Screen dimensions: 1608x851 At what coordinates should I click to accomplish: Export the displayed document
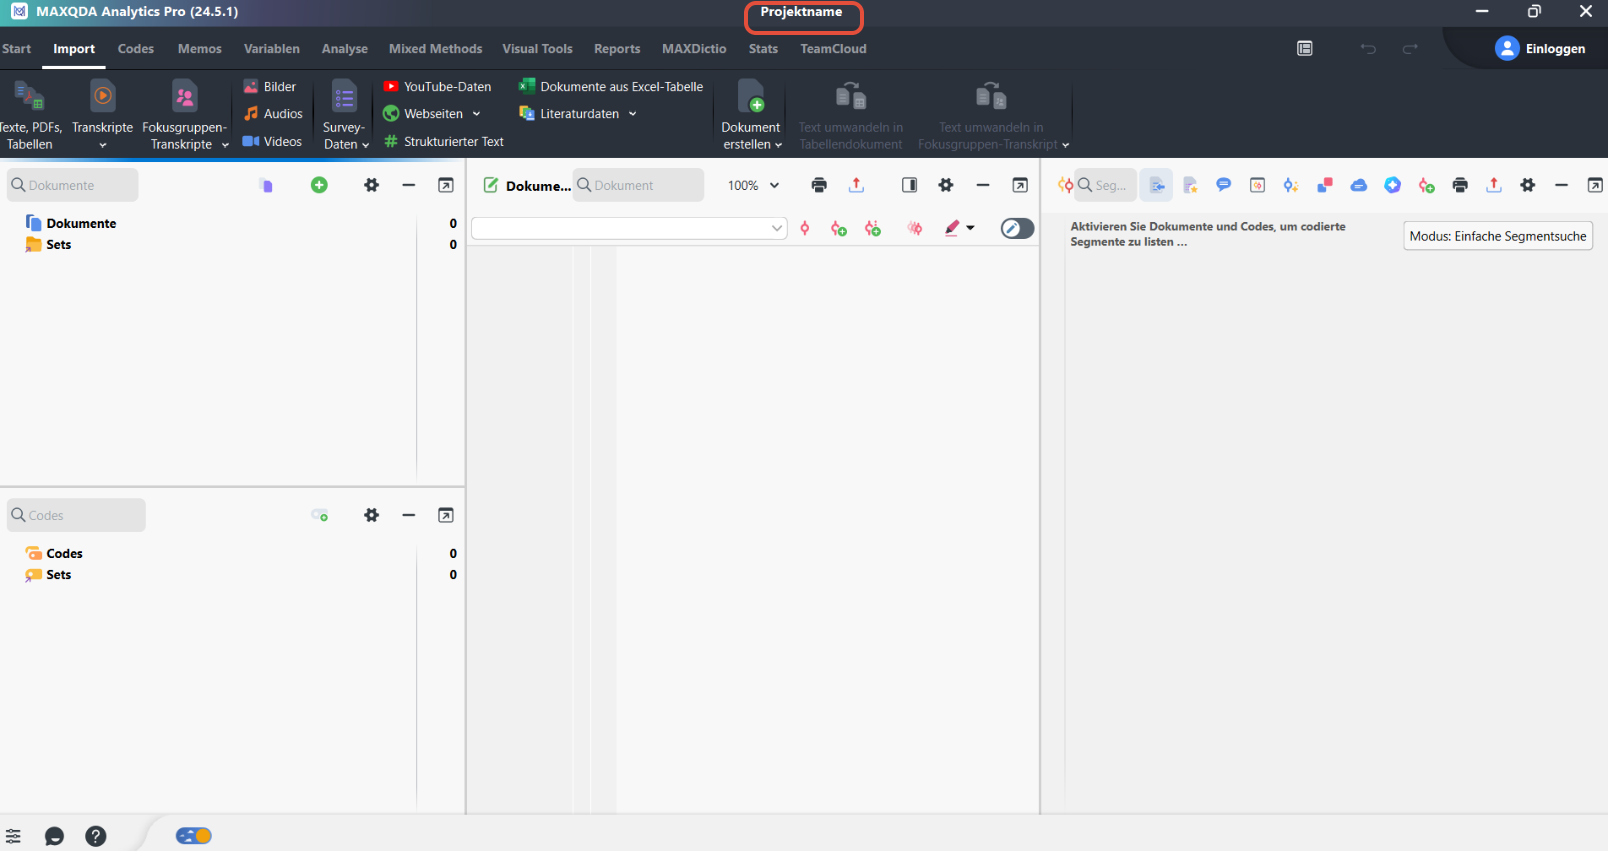pyautogui.click(x=856, y=185)
